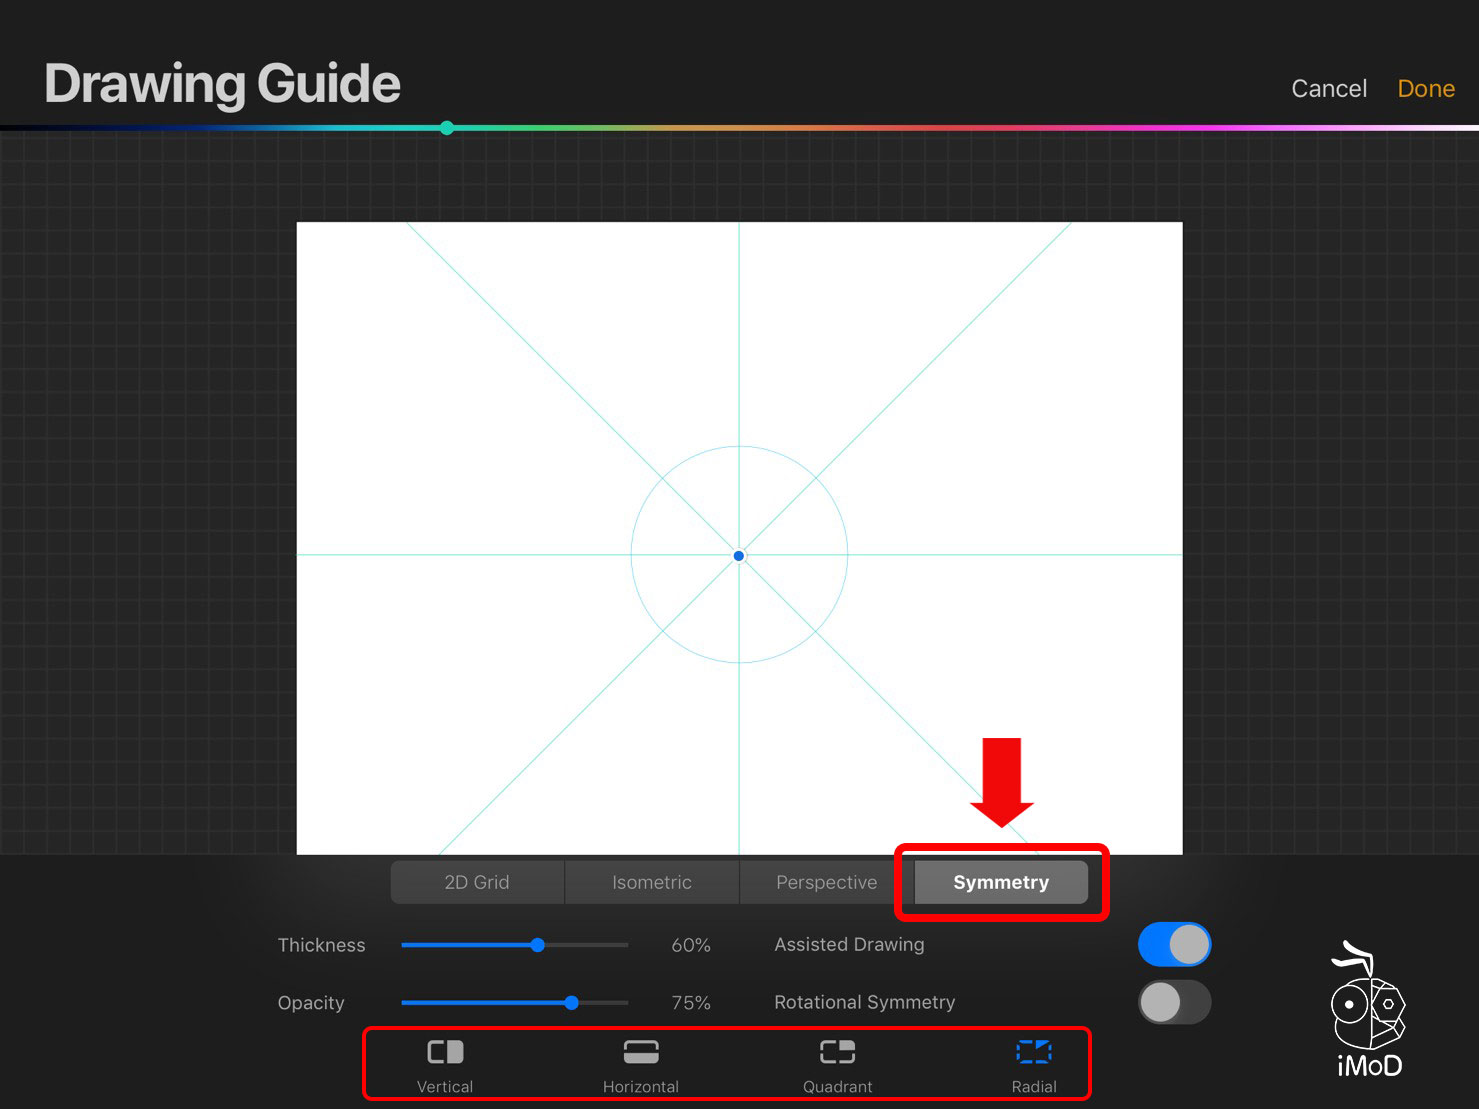Viewport: 1479px width, 1109px height.
Task: Disable the Assisted Drawing switch
Action: (x=1174, y=945)
